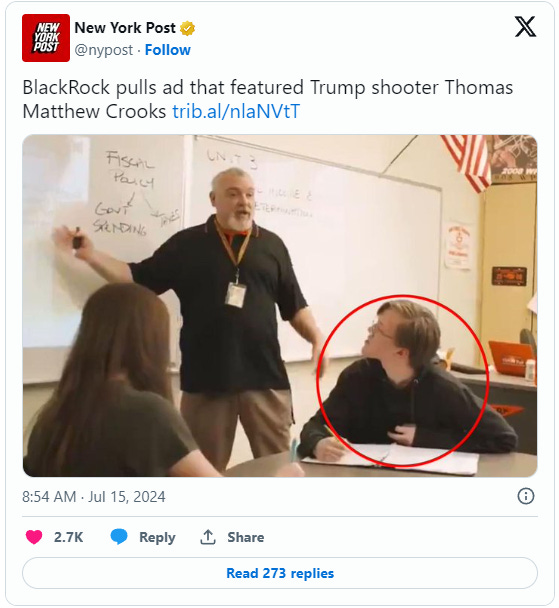Like the post with the heart icon

point(34,537)
